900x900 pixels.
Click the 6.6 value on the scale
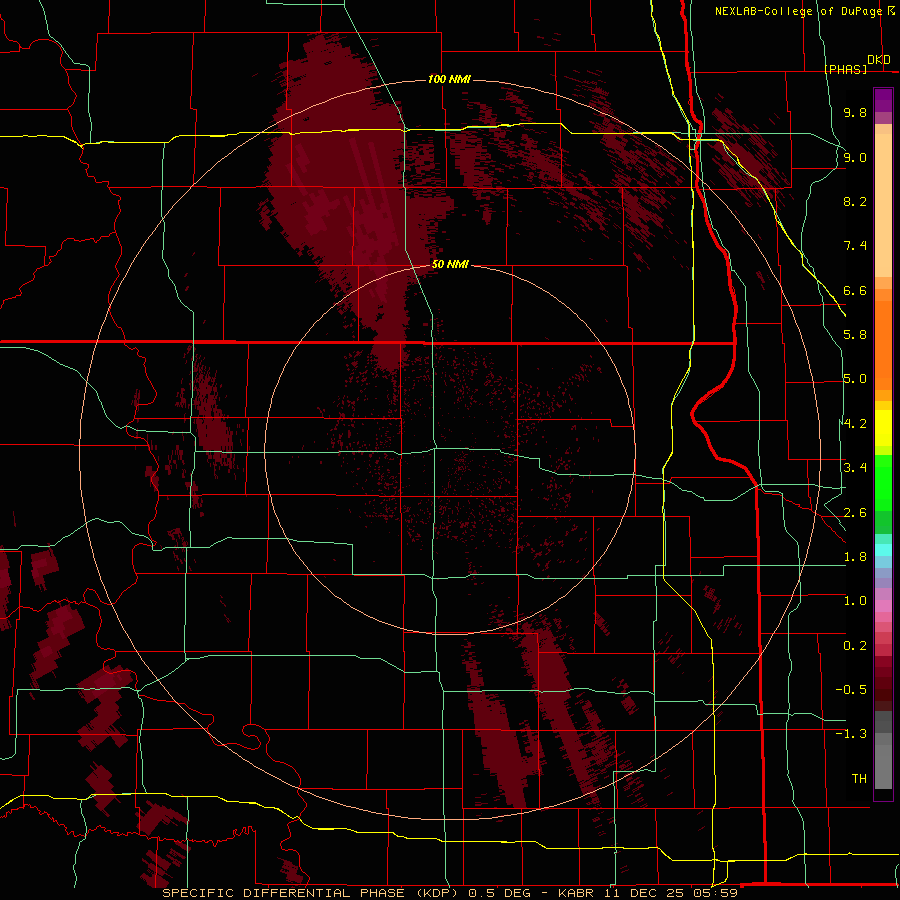point(855,290)
